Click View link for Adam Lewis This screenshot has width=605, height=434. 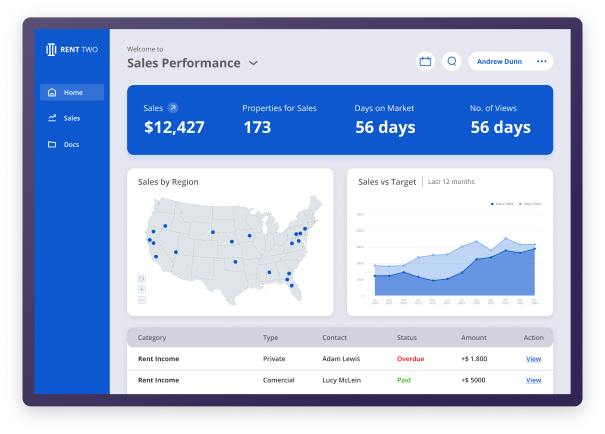point(533,359)
